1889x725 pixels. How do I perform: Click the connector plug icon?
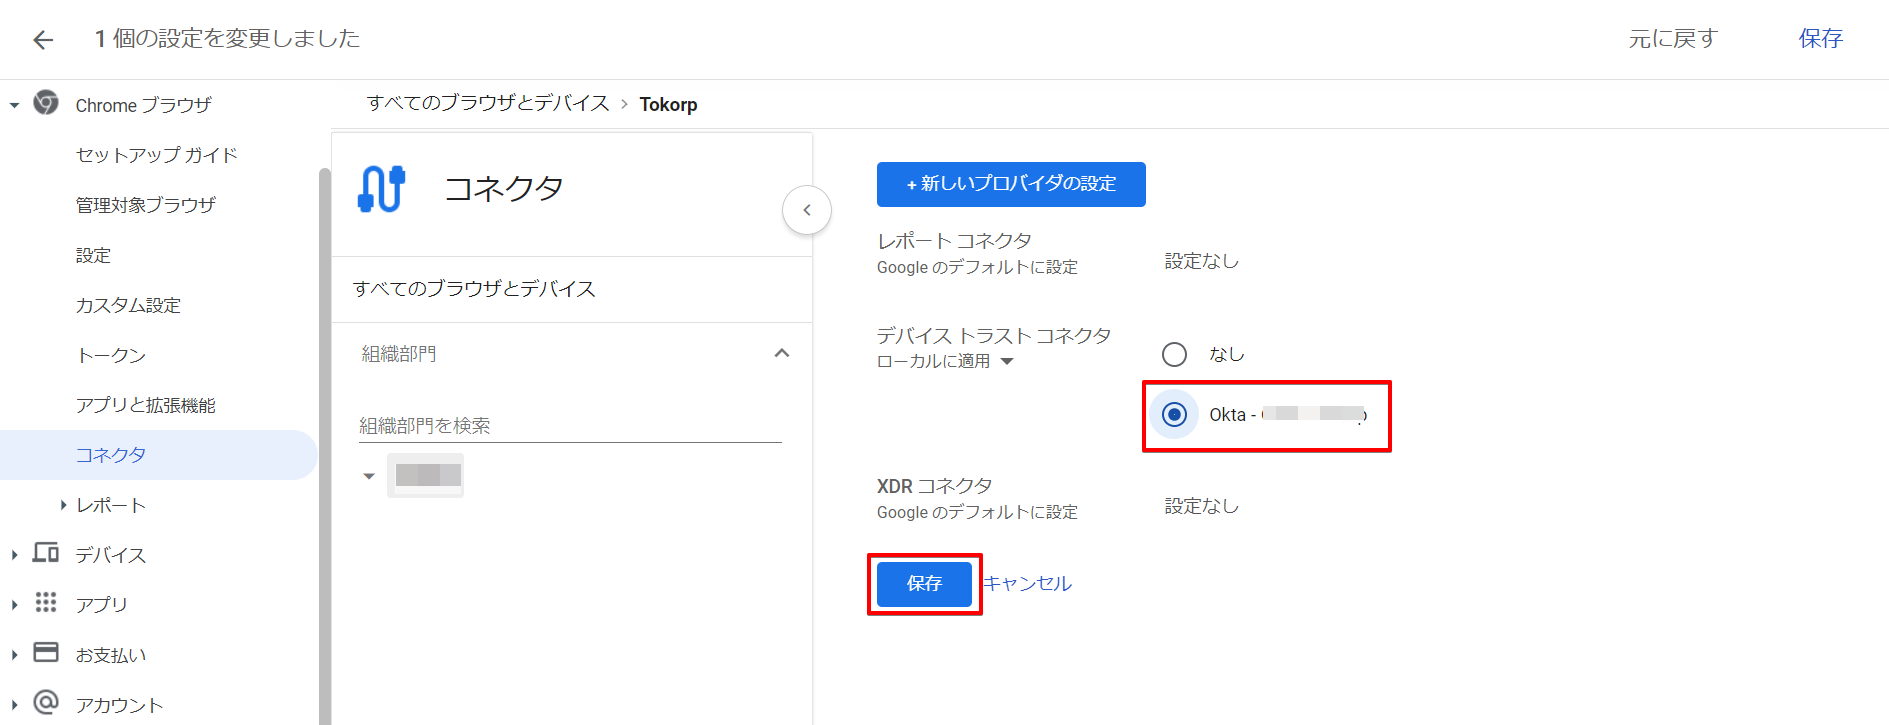[x=381, y=189]
